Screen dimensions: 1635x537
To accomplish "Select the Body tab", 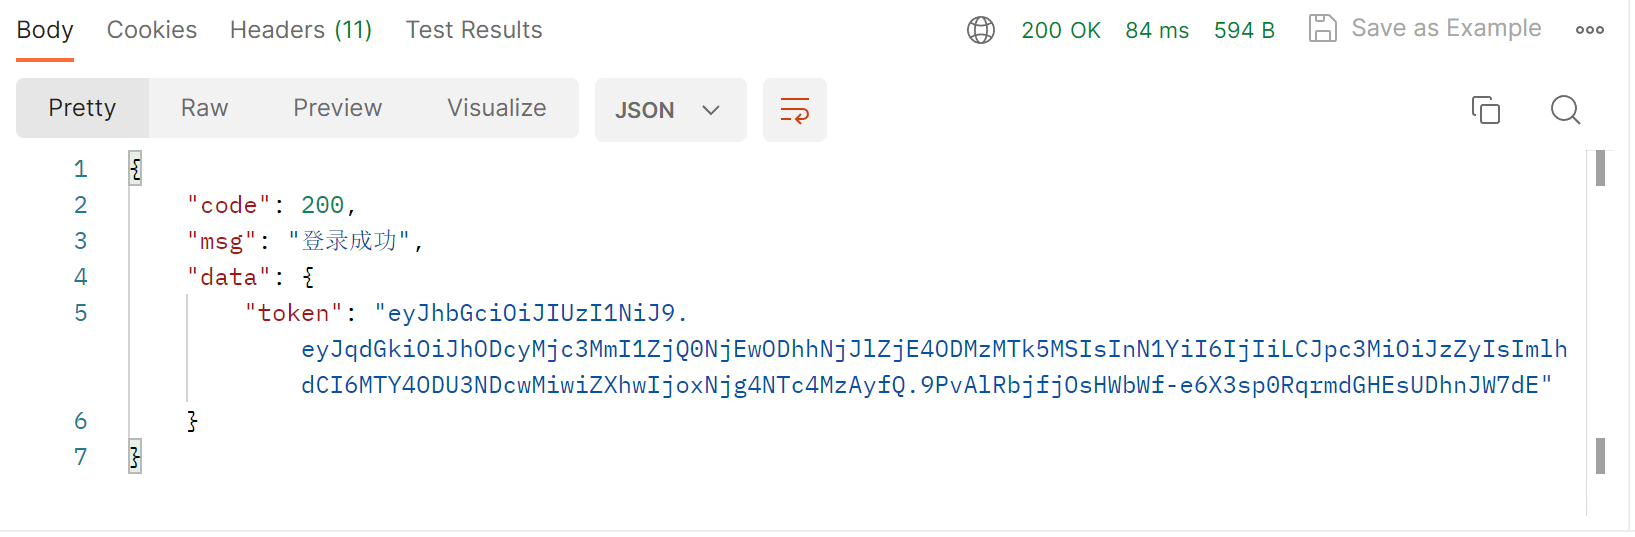I will point(45,30).
